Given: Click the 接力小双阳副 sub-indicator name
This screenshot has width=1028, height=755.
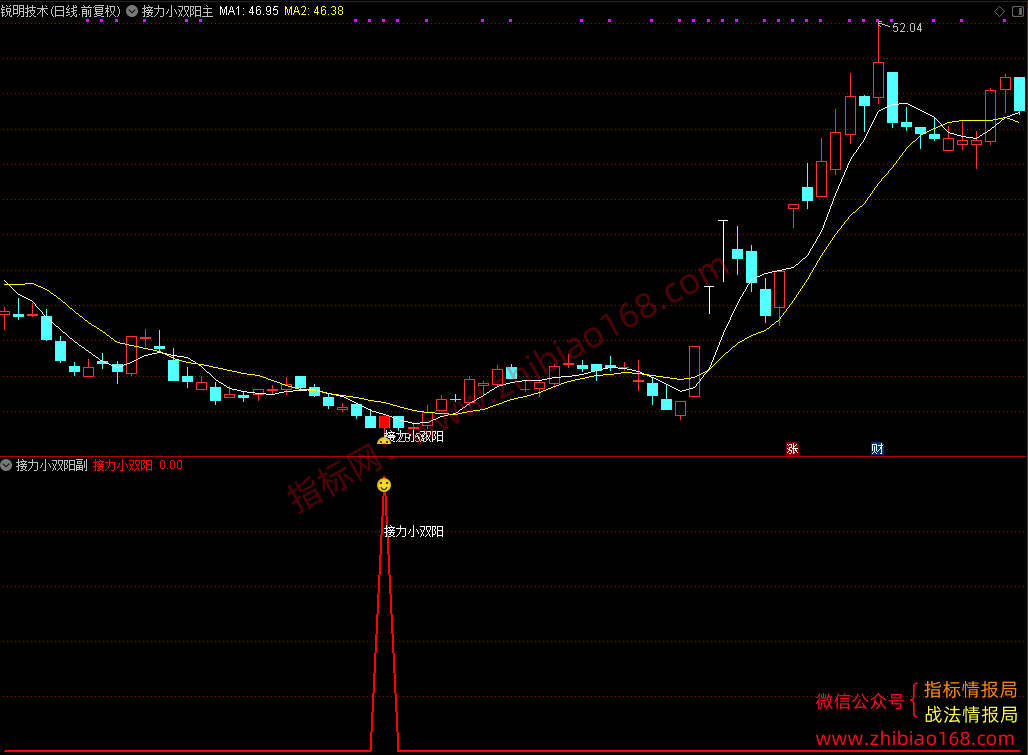Looking at the screenshot, I should [x=52, y=465].
